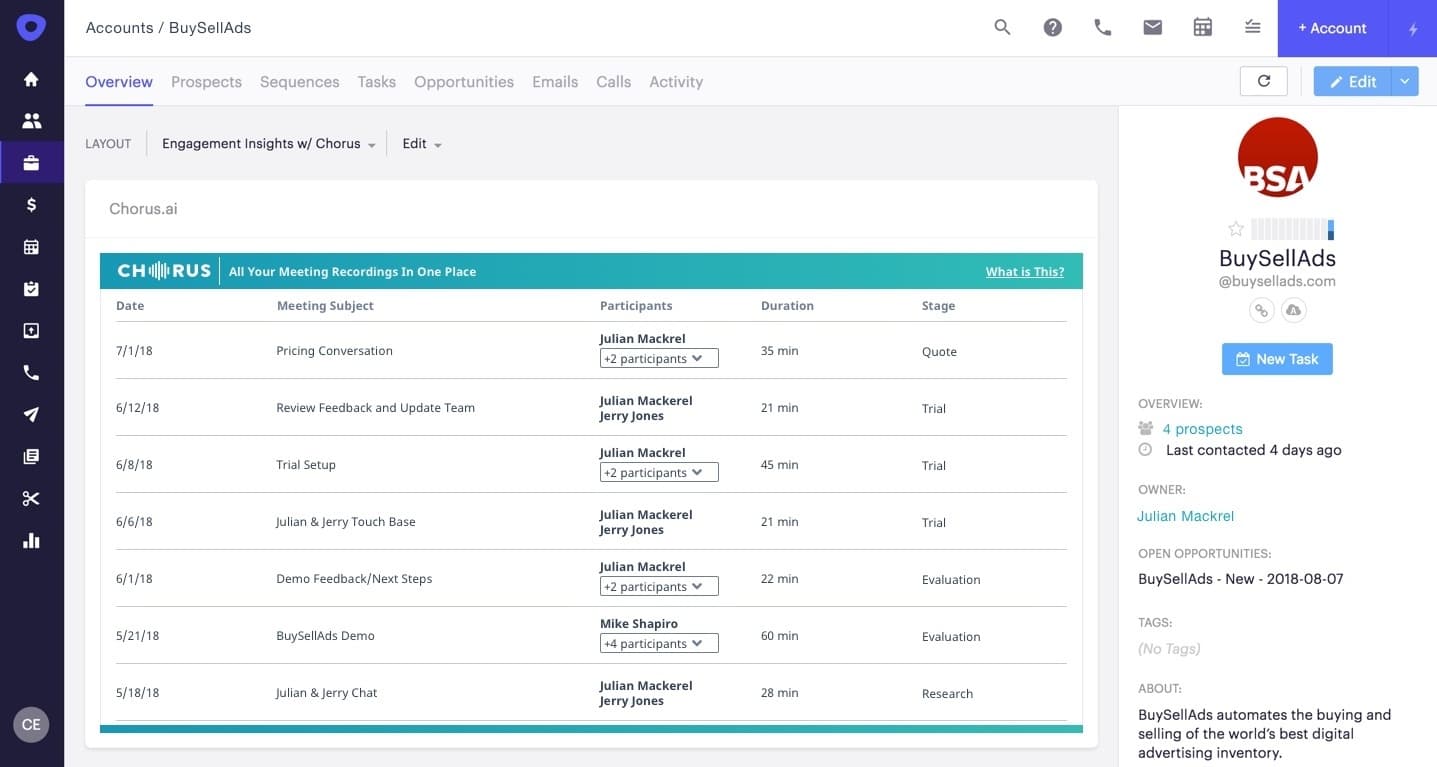Open the mail envelope icon
Screen dimensions: 1437x767
click(x=1152, y=28)
